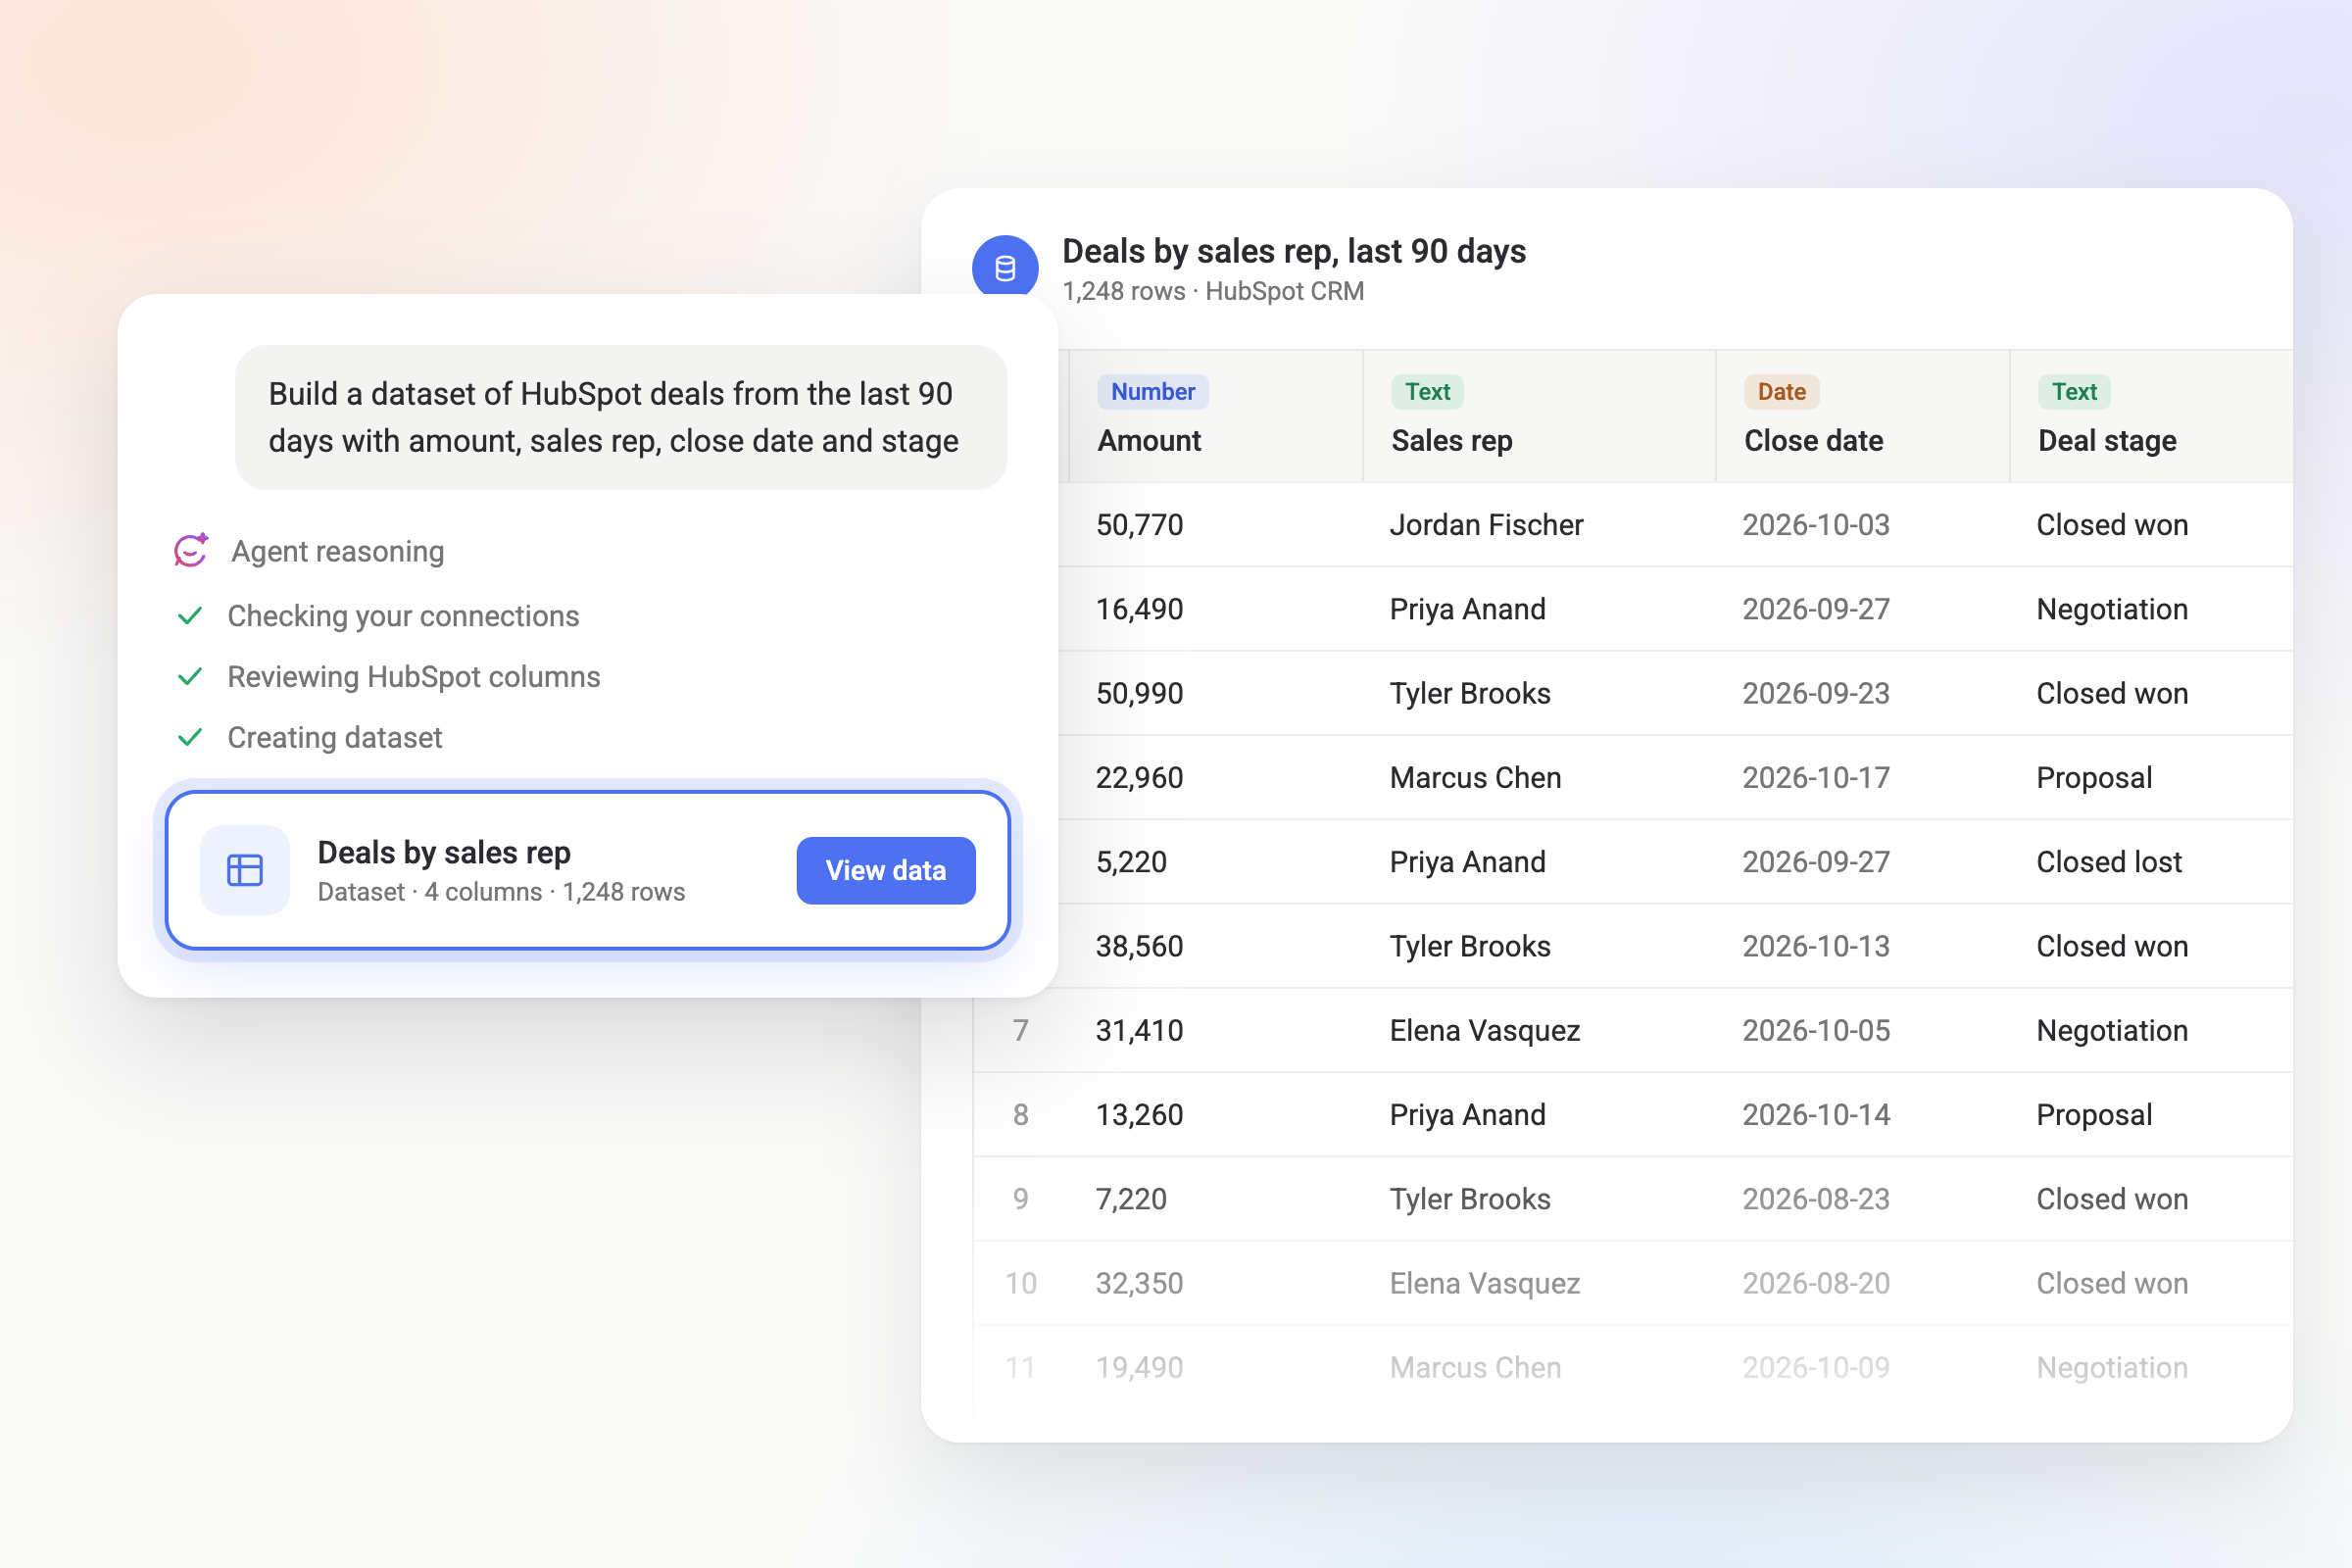This screenshot has width=2352, height=1568.
Task: Select date cell 2026-10-17
Action: pos(1816,777)
